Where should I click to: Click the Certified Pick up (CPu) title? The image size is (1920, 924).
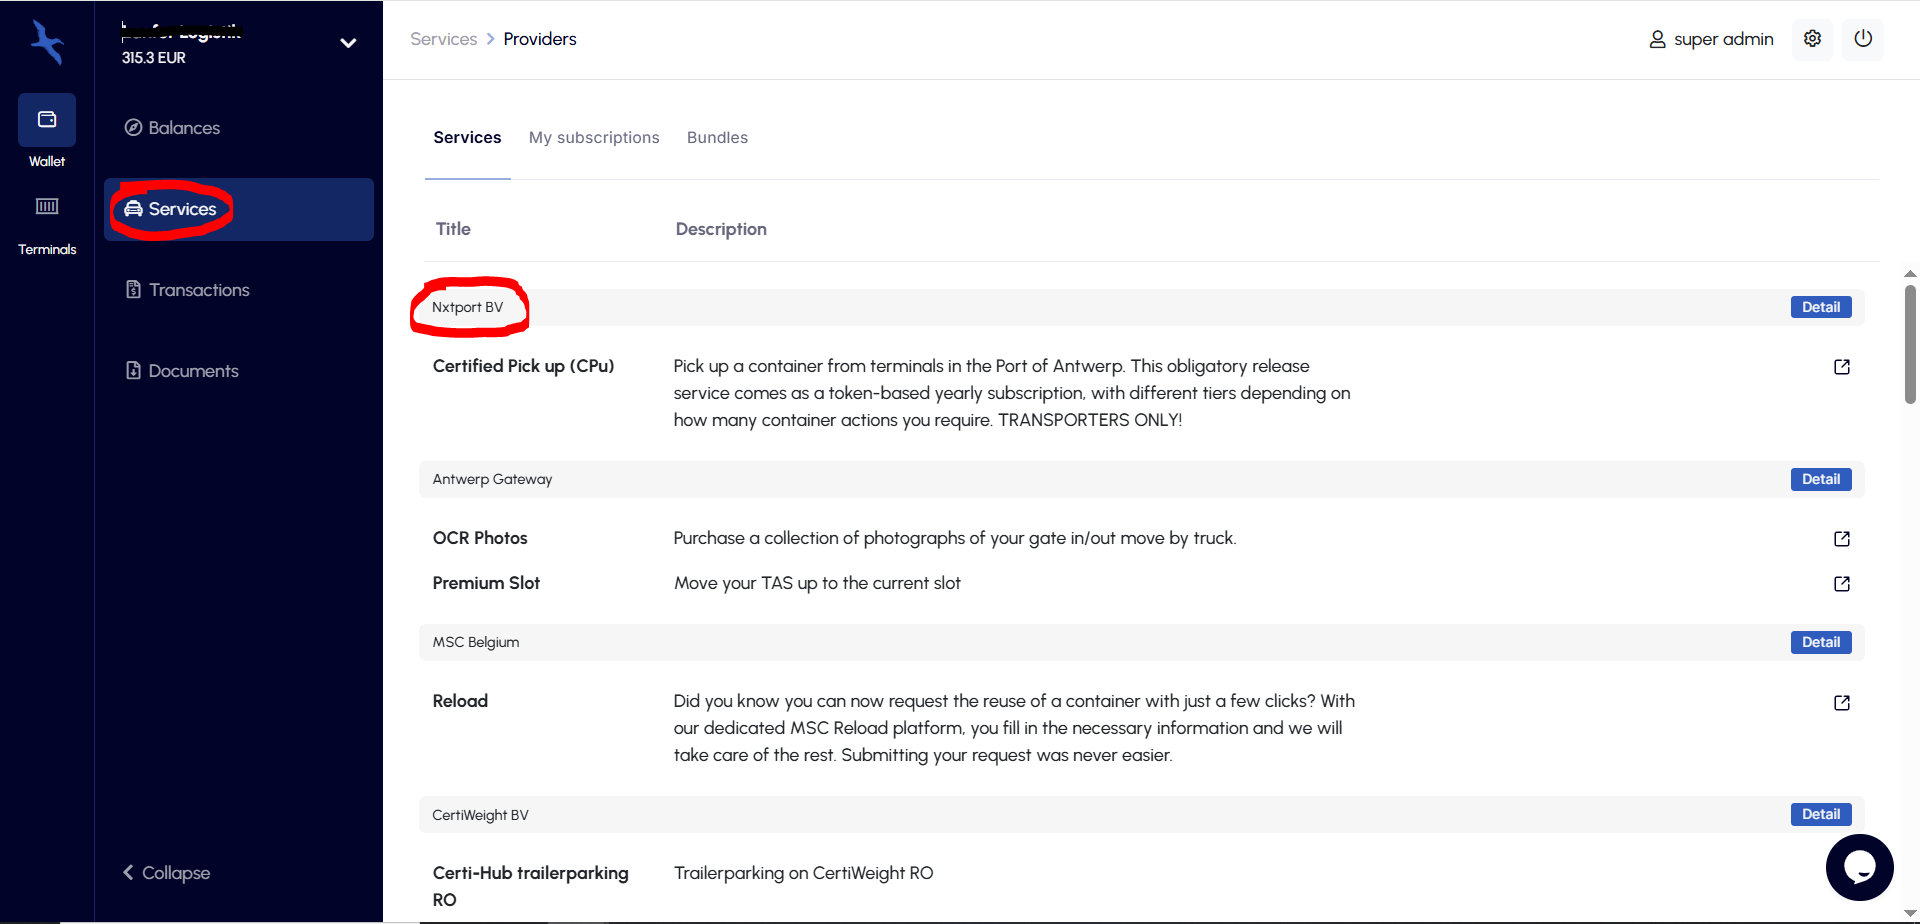click(x=523, y=366)
